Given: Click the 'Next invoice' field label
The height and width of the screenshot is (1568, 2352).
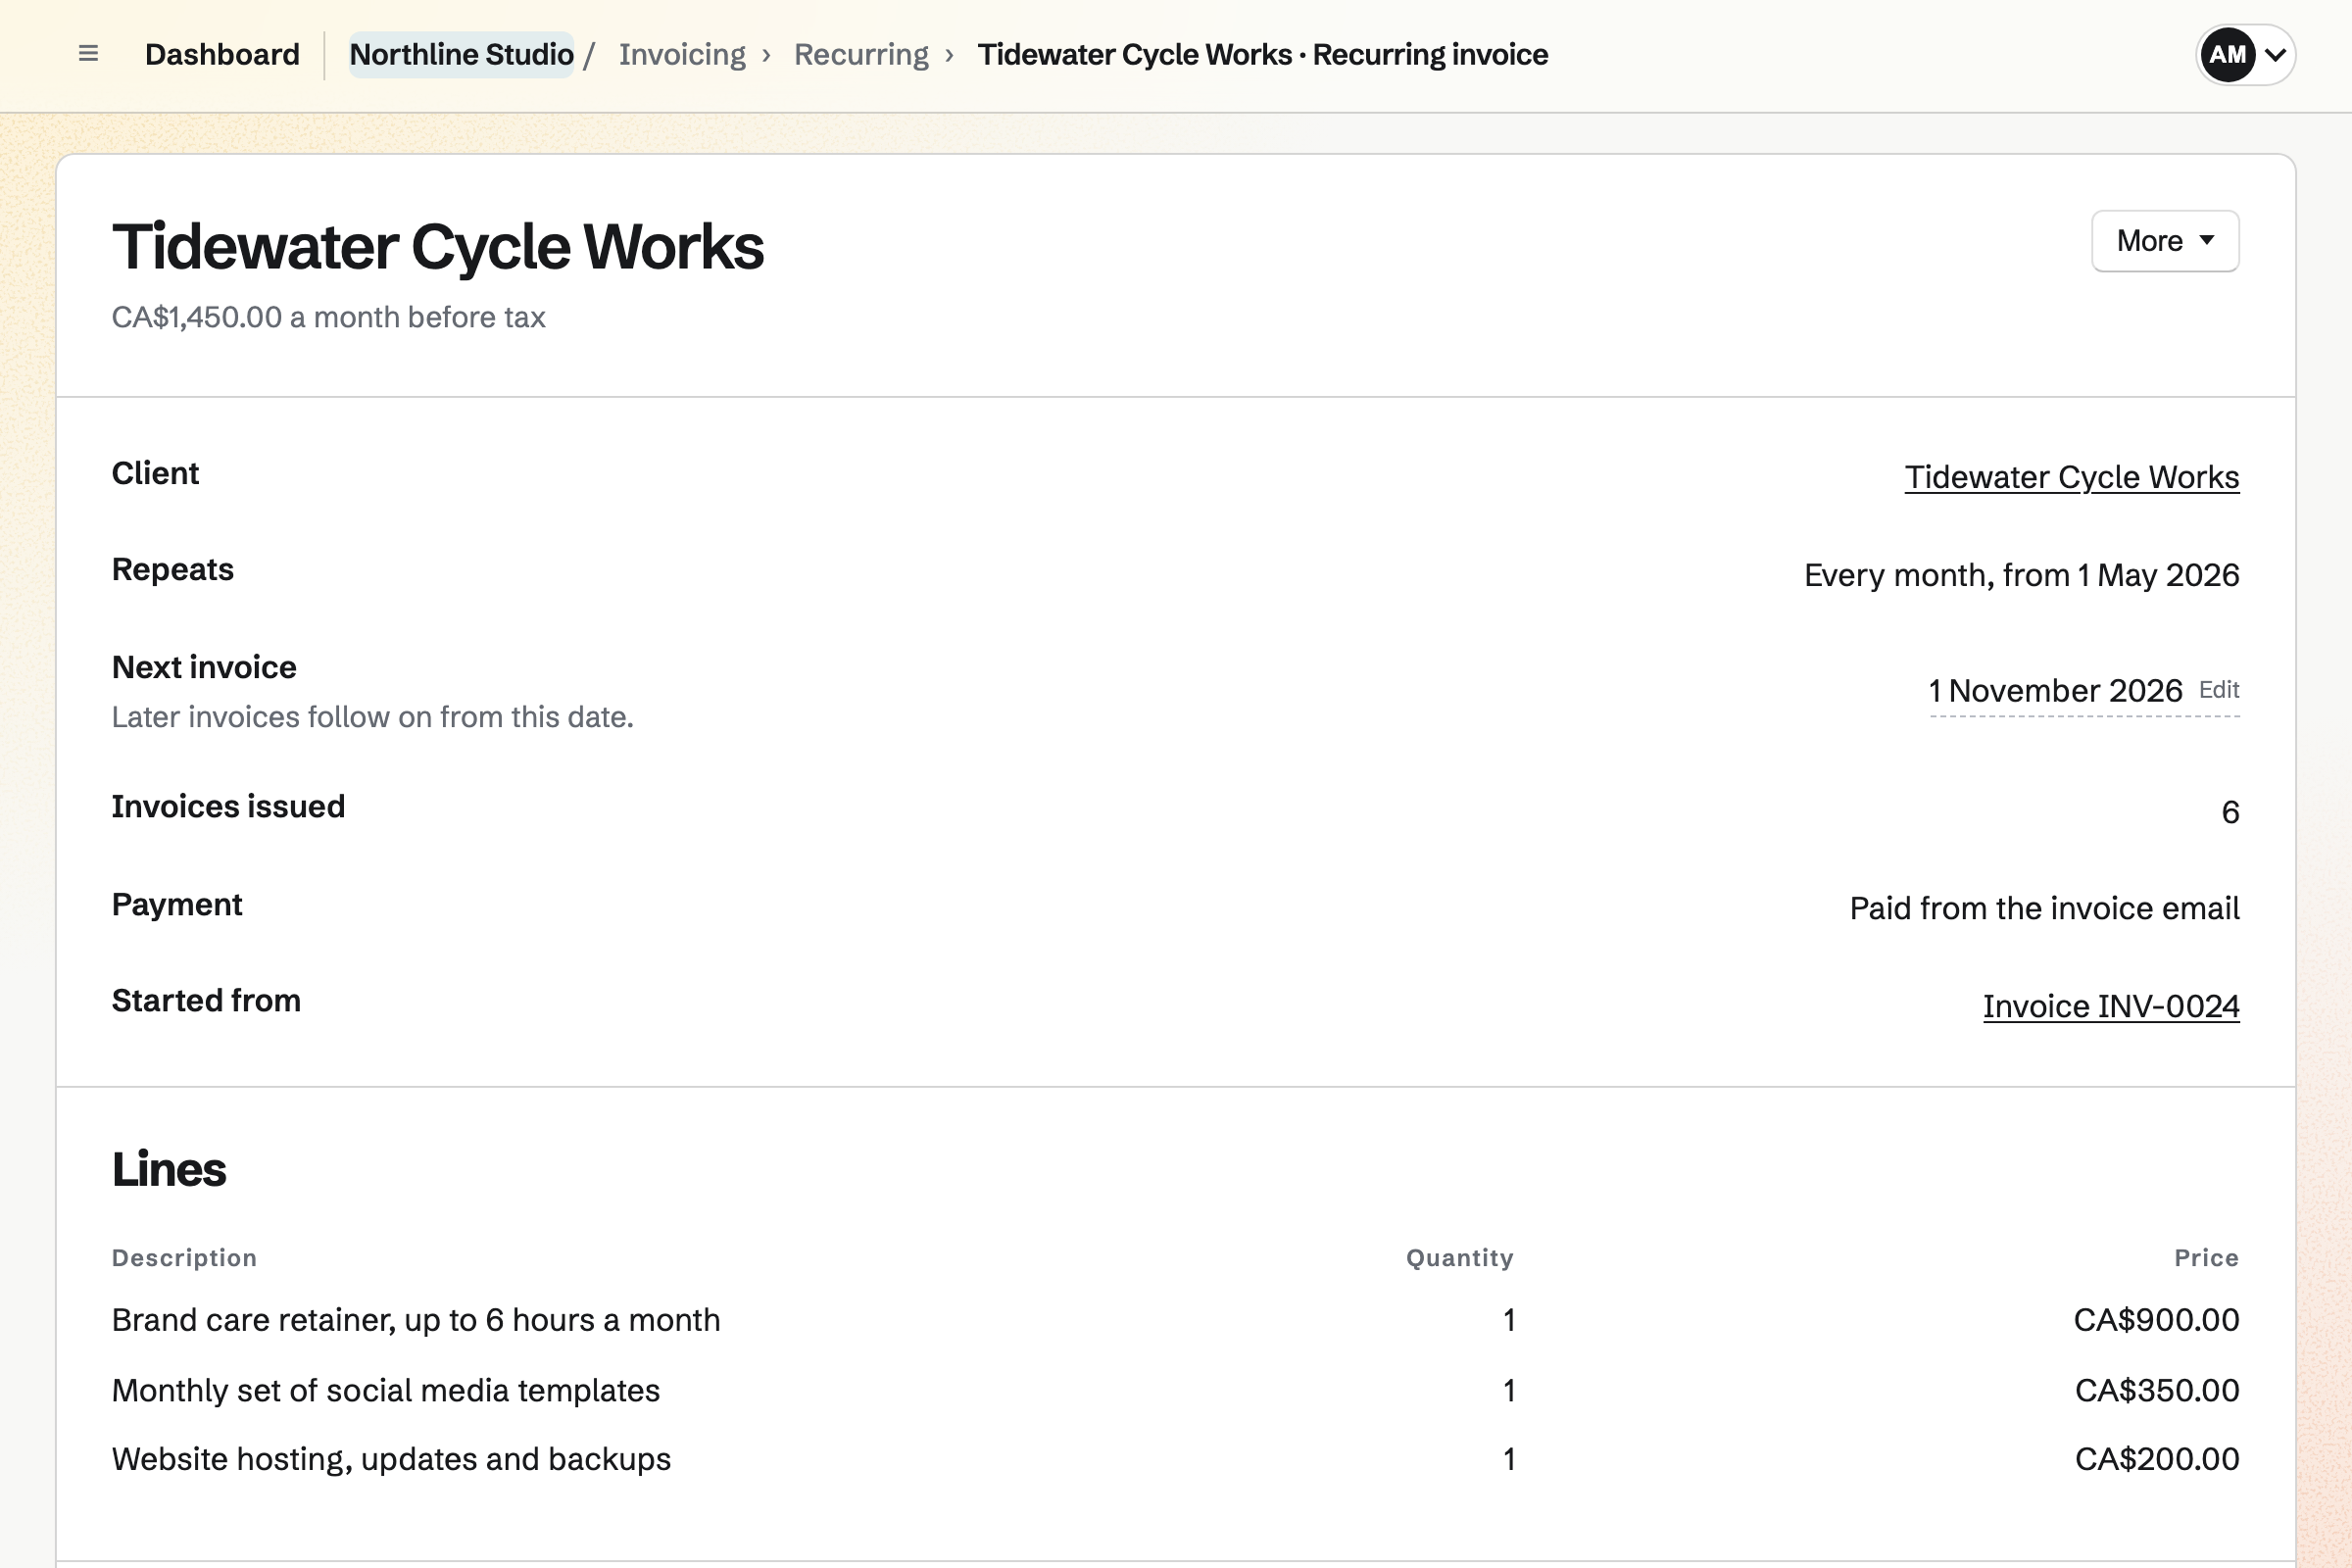Looking at the screenshot, I should pyautogui.click(x=204, y=667).
